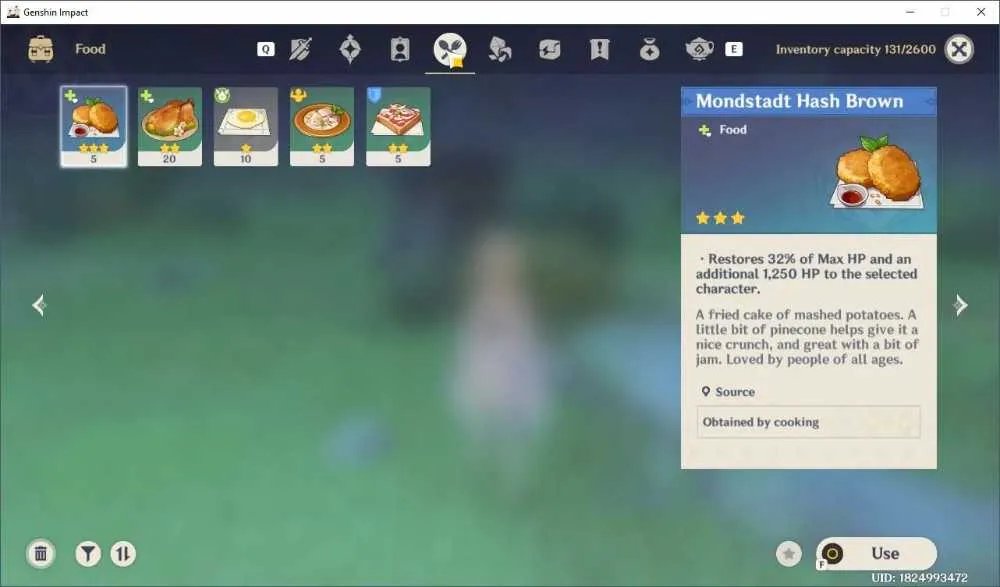Click the trash can delete icon
Viewport: 1000px width, 587px height.
(x=41, y=553)
